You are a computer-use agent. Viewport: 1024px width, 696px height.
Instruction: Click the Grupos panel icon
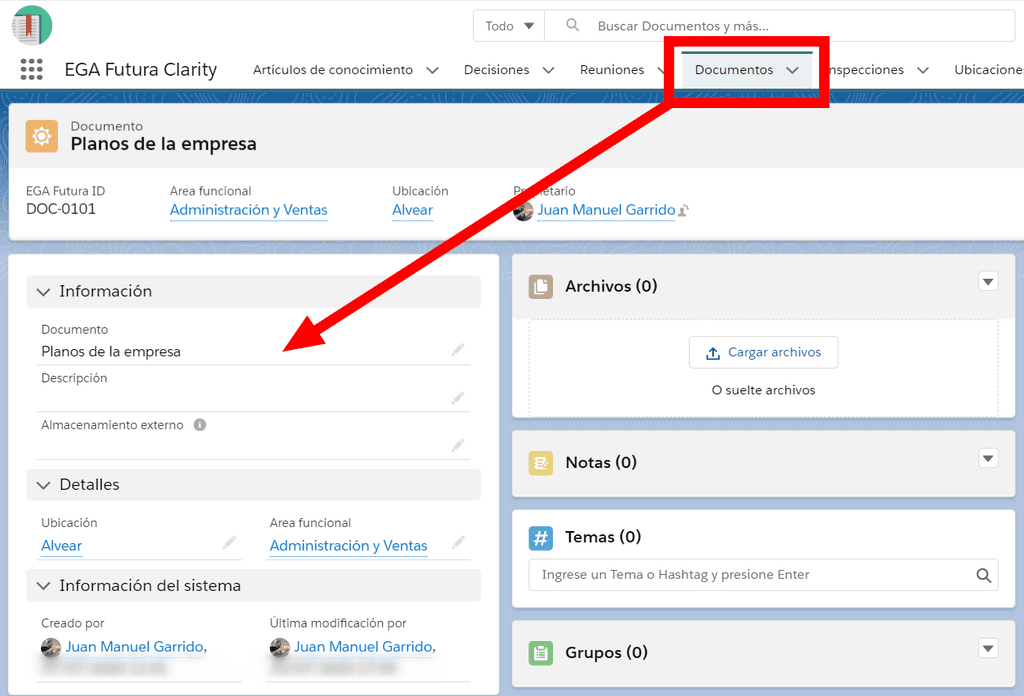point(541,652)
